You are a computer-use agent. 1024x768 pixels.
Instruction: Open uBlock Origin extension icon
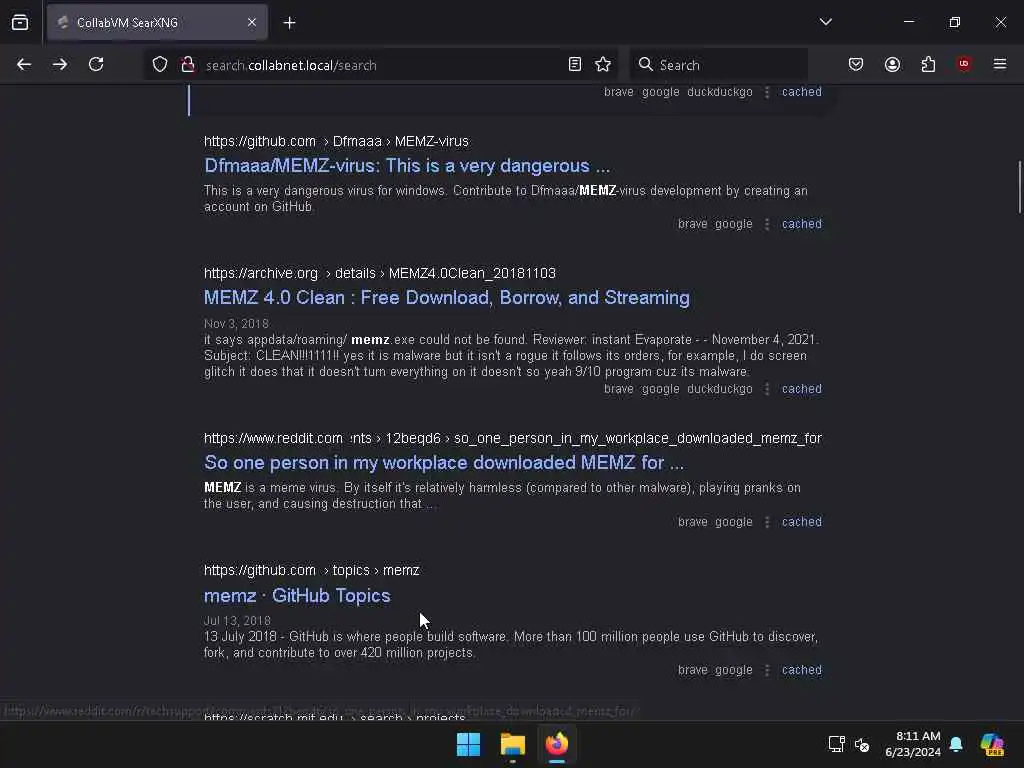964,64
